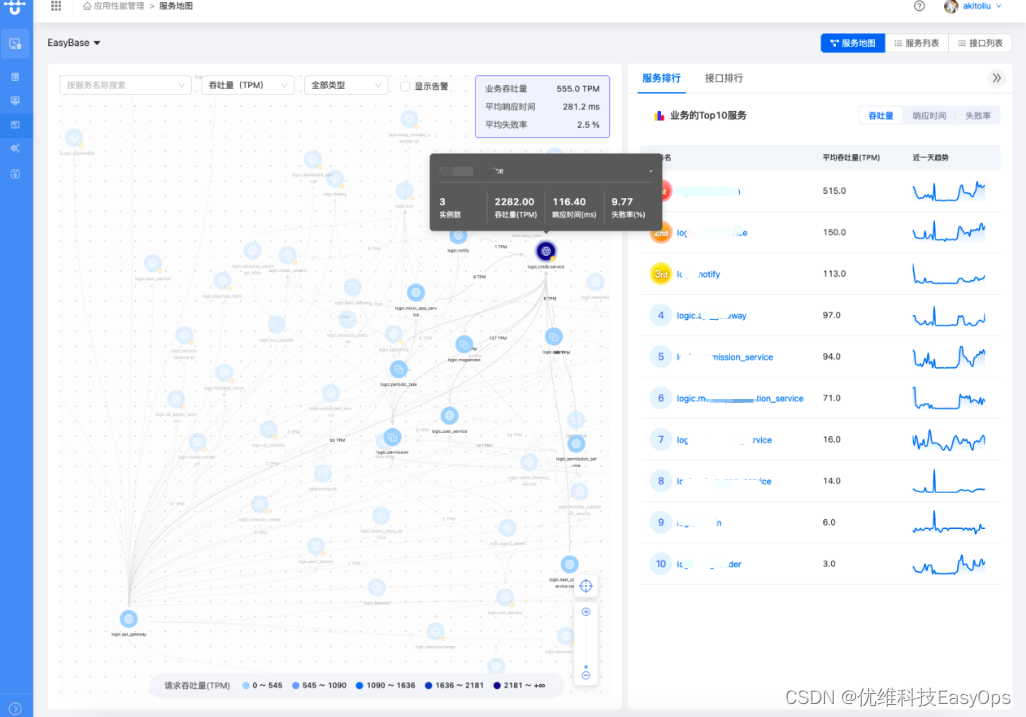This screenshot has width=1026, height=717.
Task: Zoom in the map with plus icon
Action: point(586,612)
